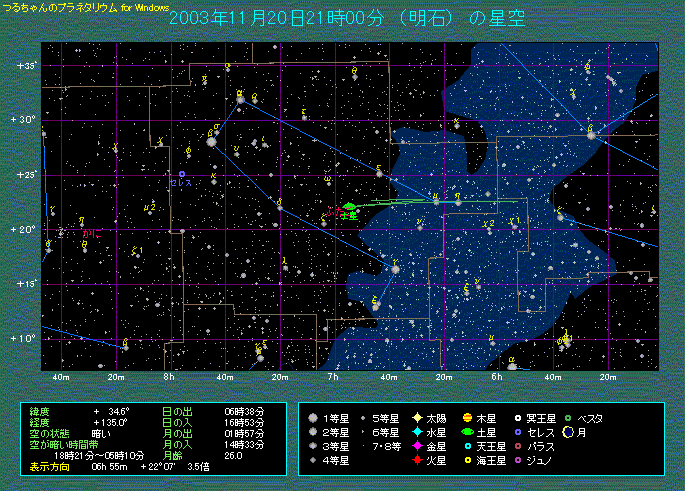The width and height of the screenshot is (685, 491).
Task: Click the 7h right ascension axis label
Action: [334, 377]
